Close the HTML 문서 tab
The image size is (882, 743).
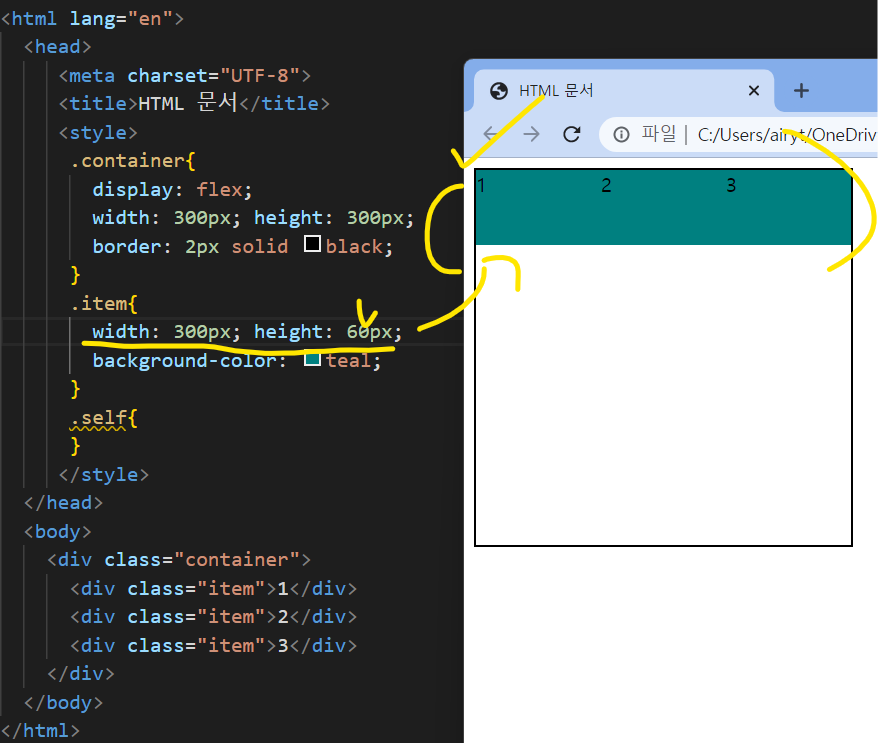click(x=754, y=91)
